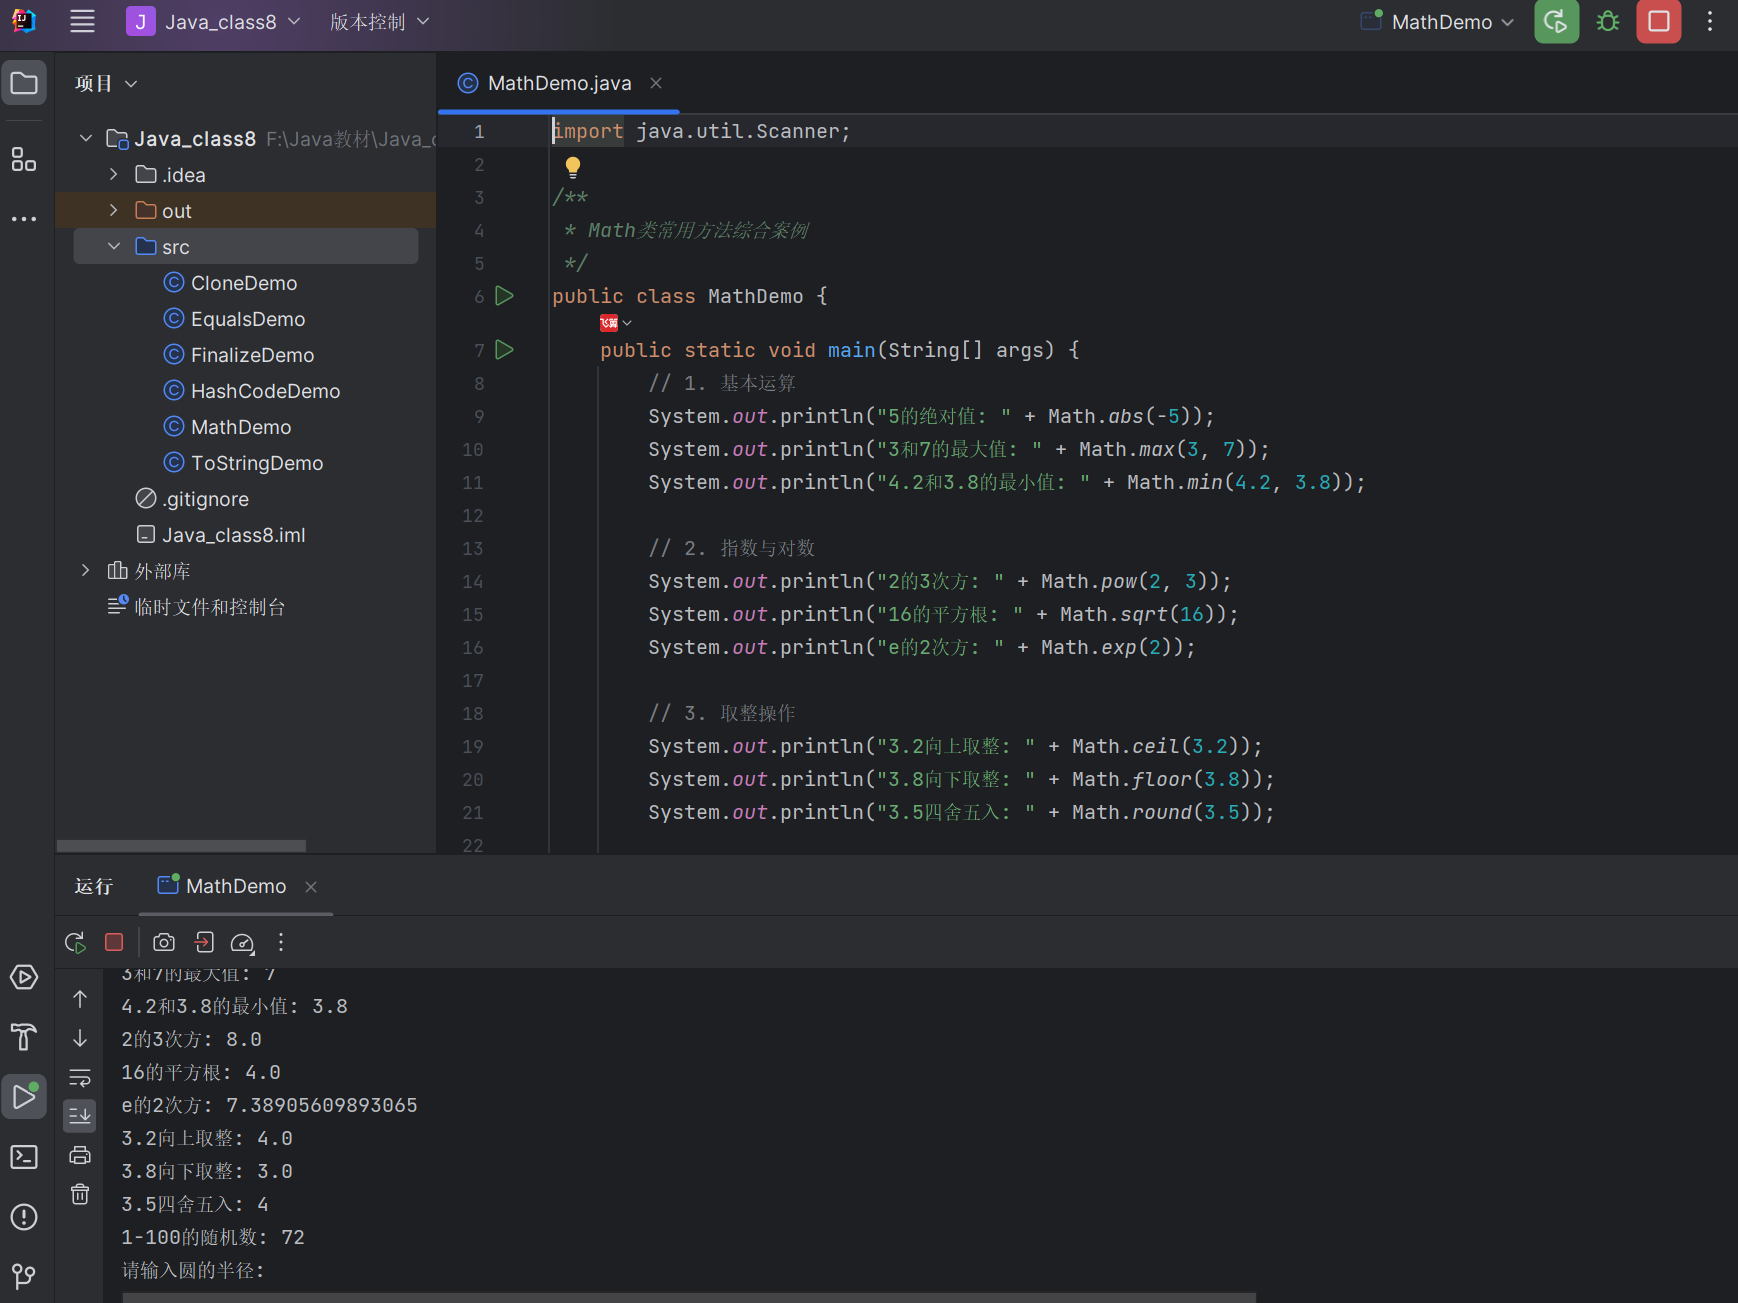Open the Terminal tool window
Image resolution: width=1738 pixels, height=1303 pixels.
(x=24, y=1157)
